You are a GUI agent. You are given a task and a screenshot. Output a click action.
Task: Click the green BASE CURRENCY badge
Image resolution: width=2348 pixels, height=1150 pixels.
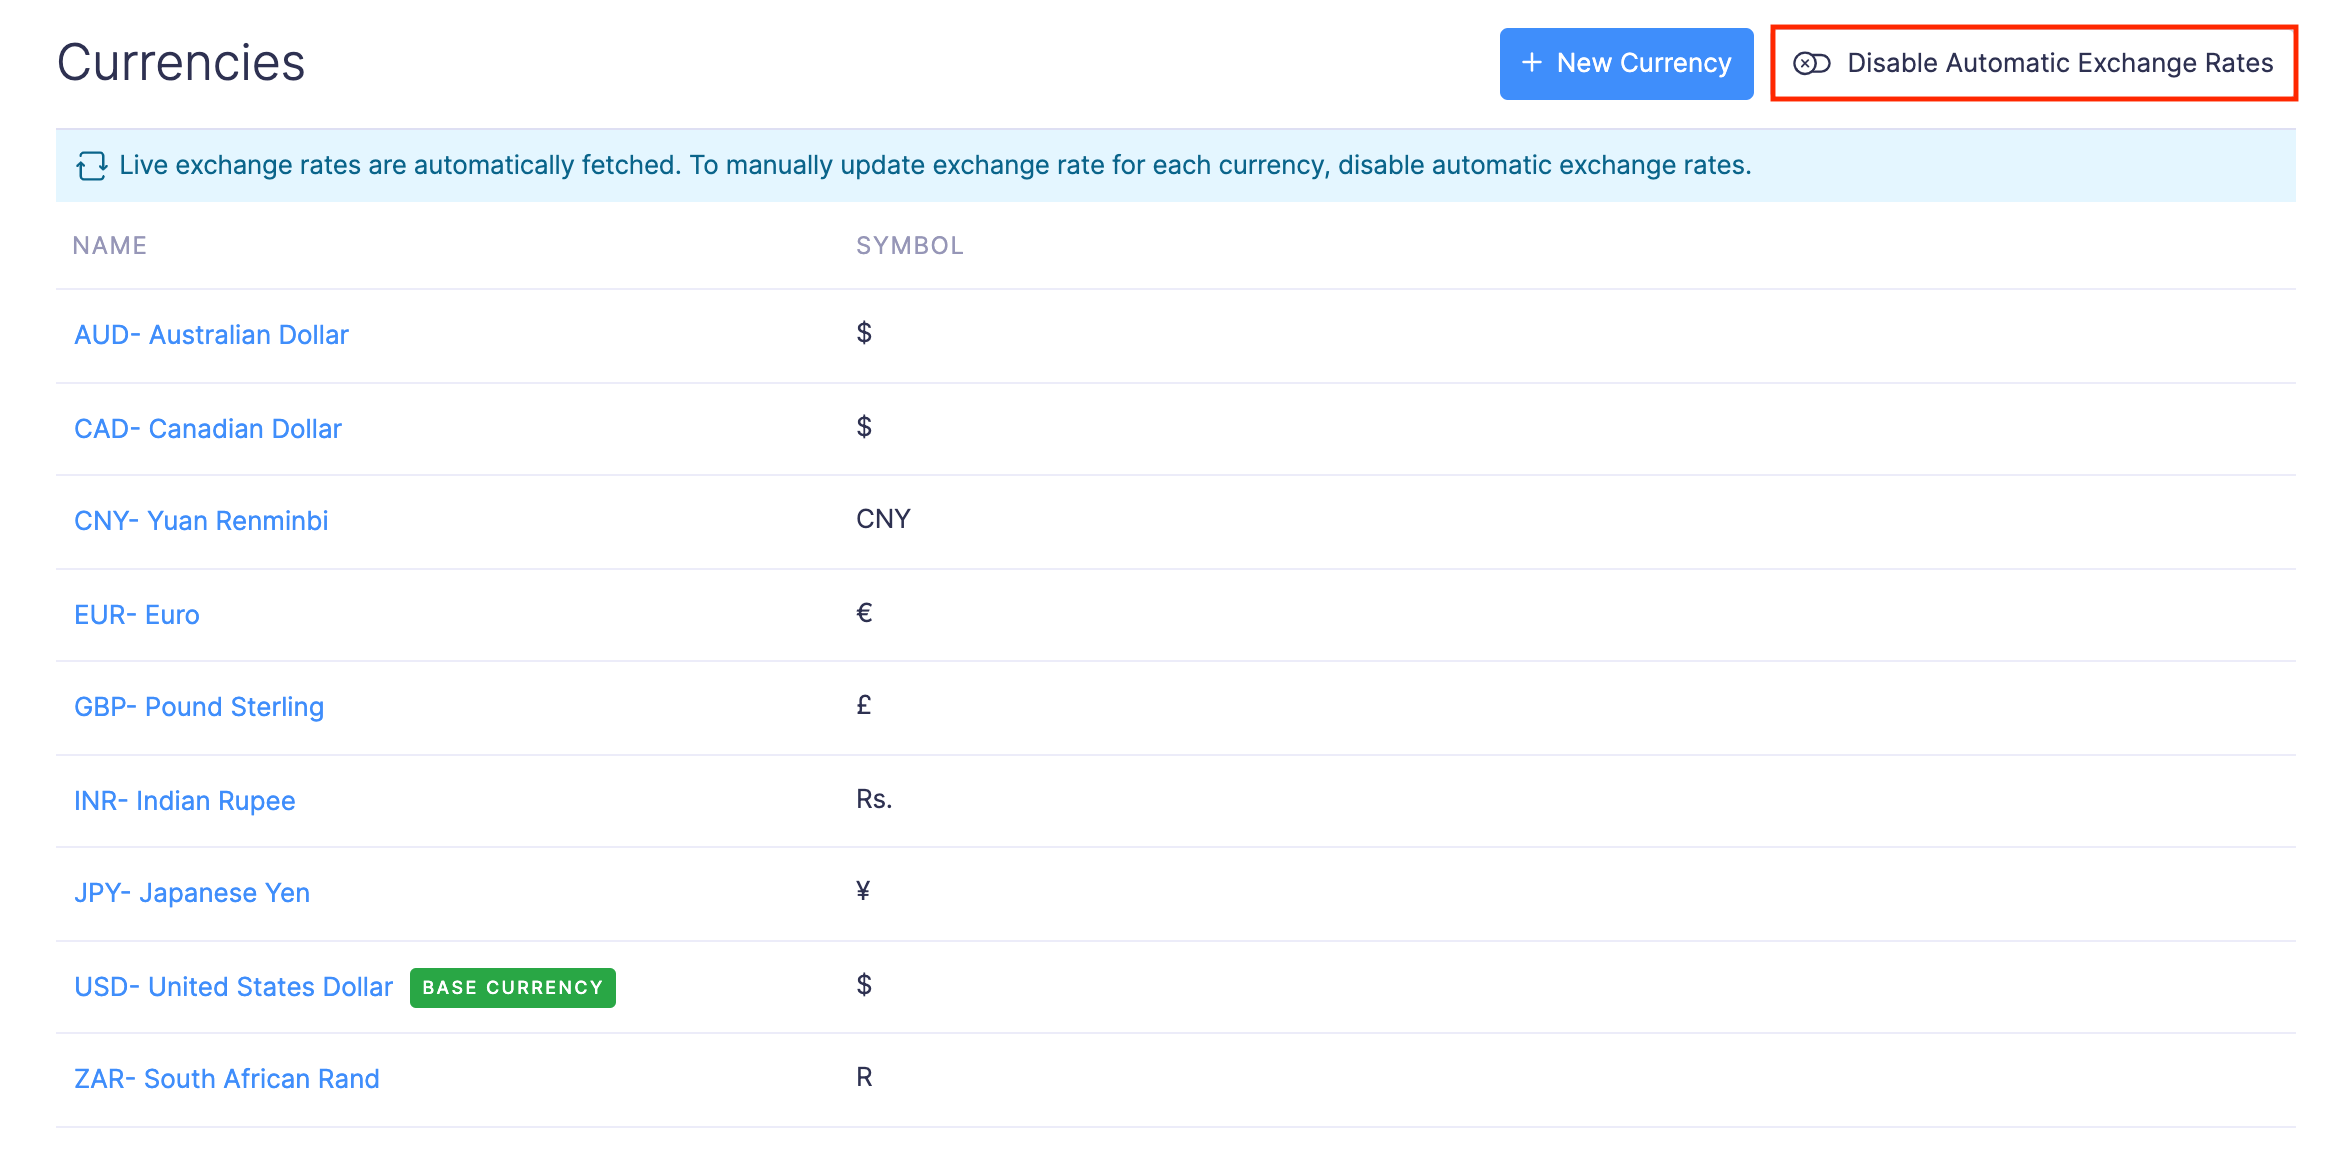(x=512, y=988)
